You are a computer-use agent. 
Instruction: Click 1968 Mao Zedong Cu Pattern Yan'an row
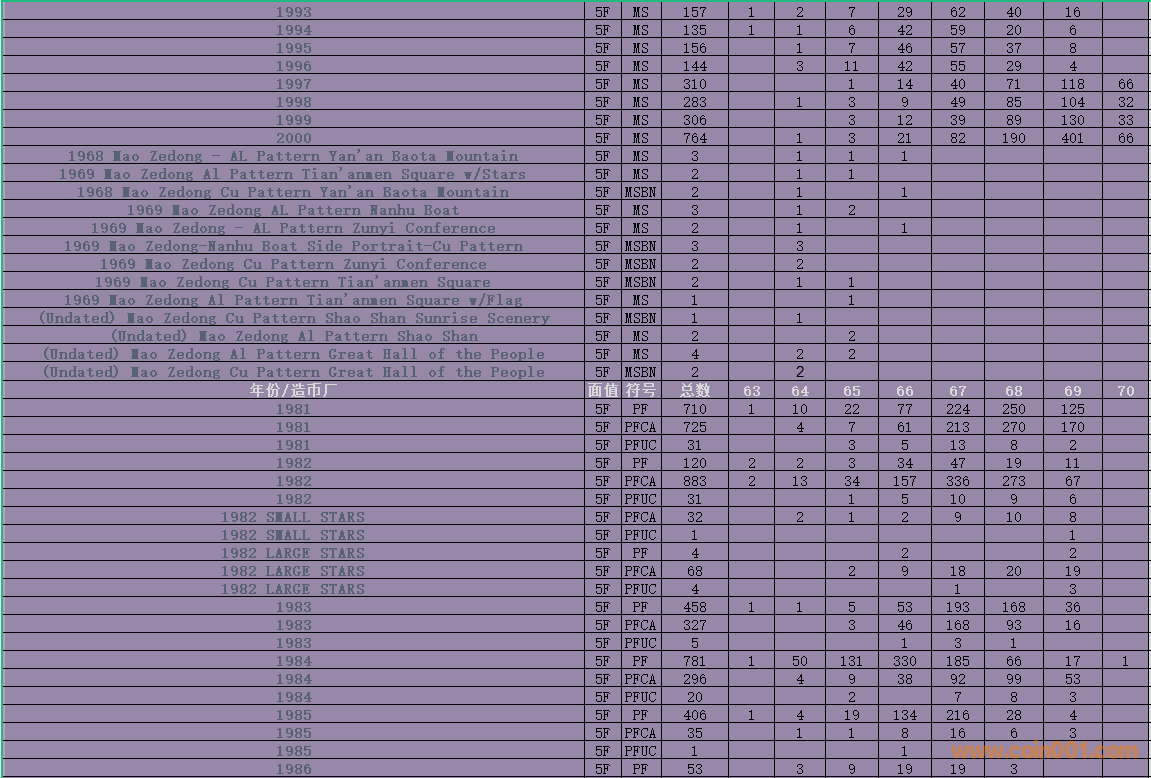293,193
